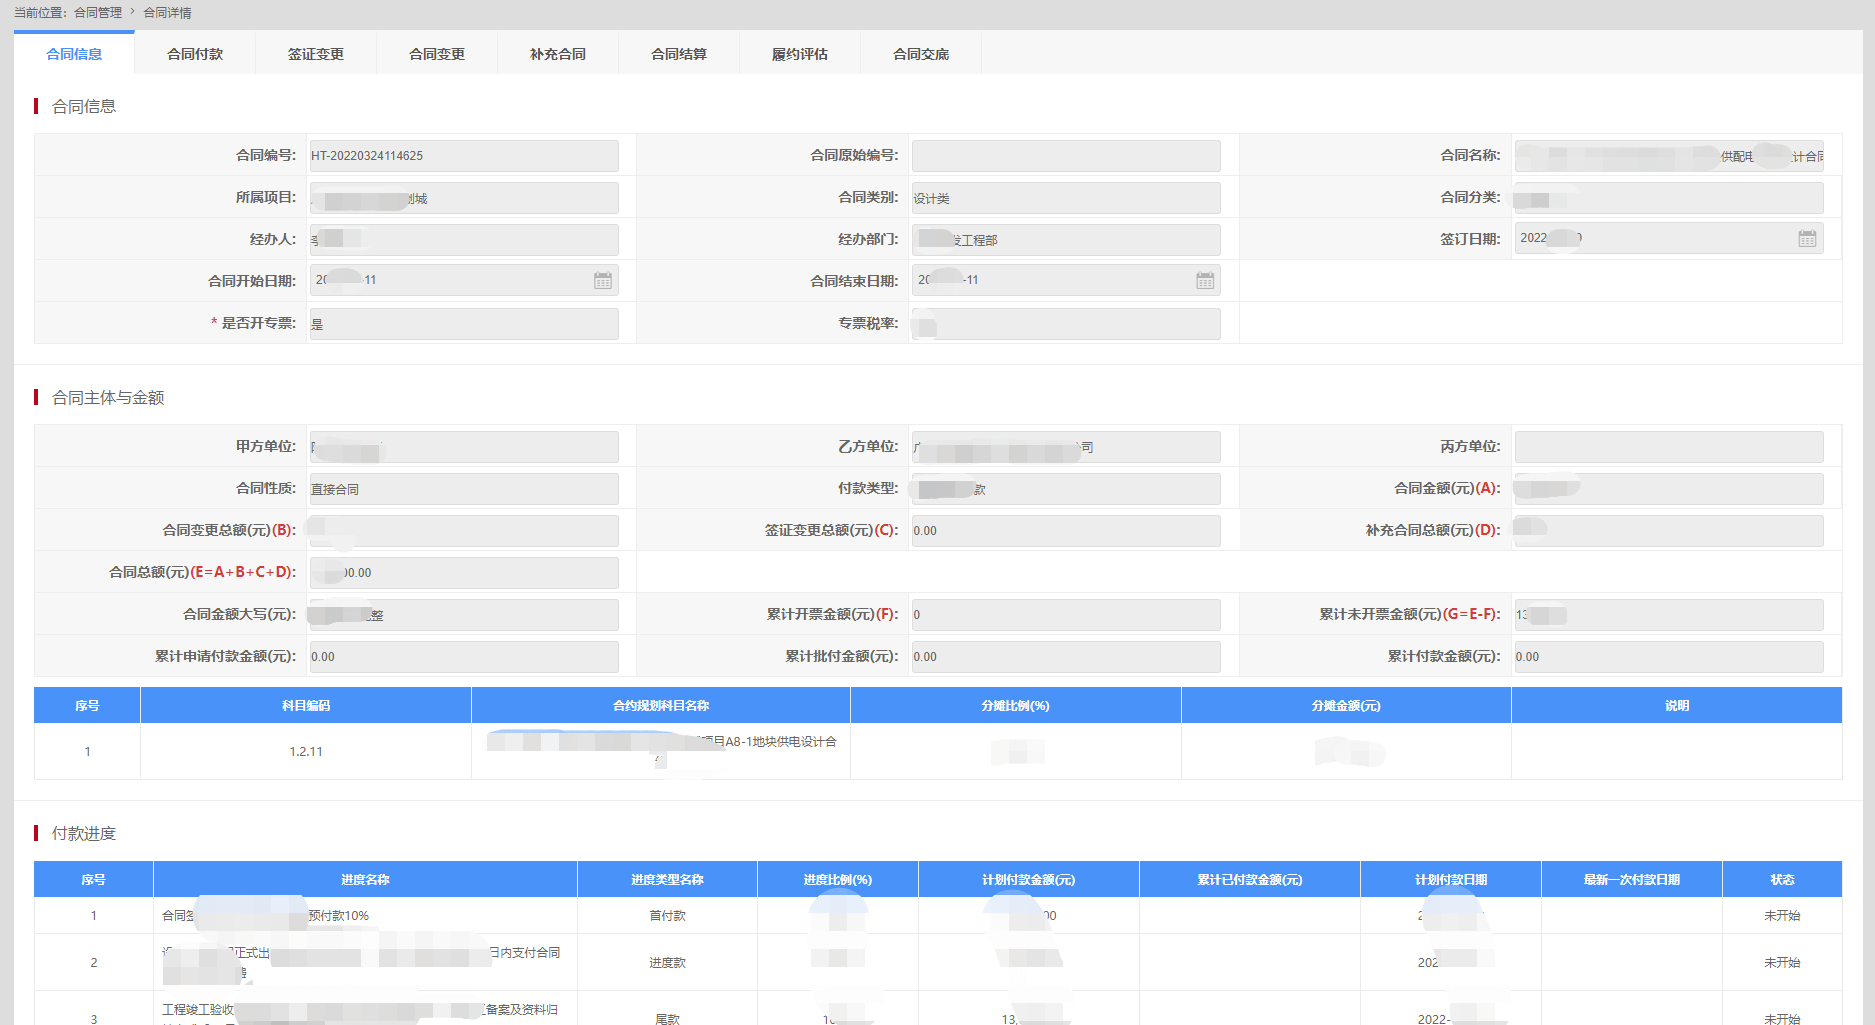Open the 合同结算 tab
1875x1025 pixels.
click(x=679, y=54)
